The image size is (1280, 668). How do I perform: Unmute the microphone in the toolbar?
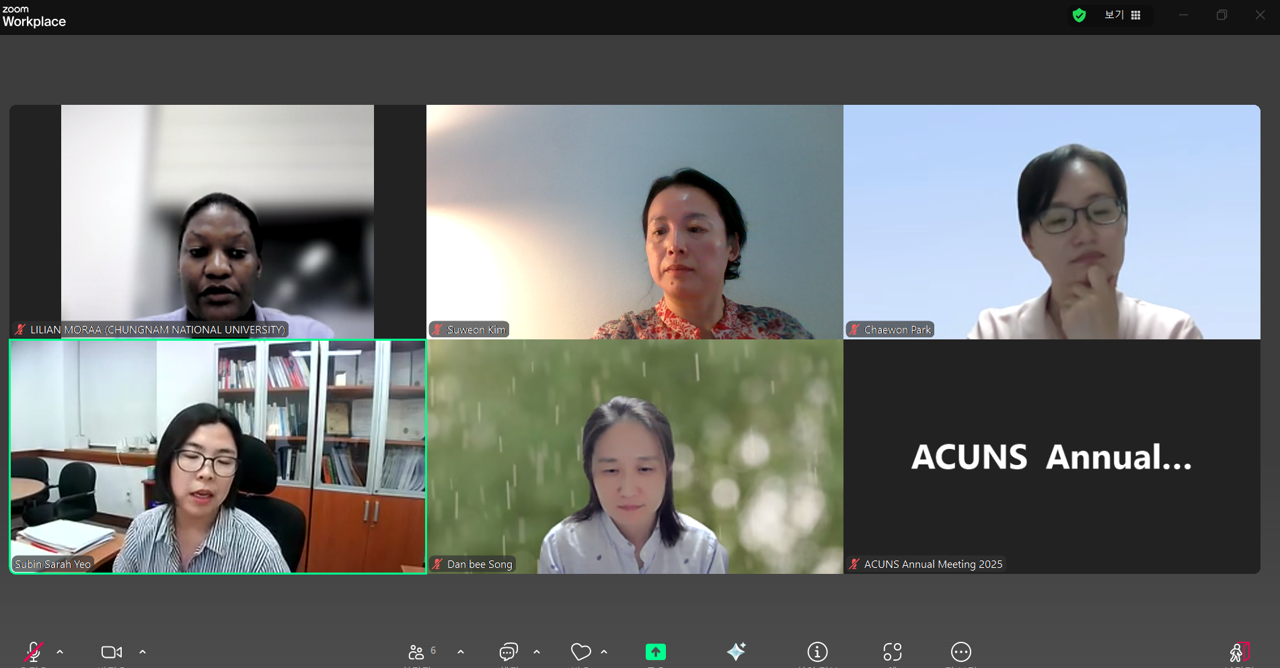point(34,652)
